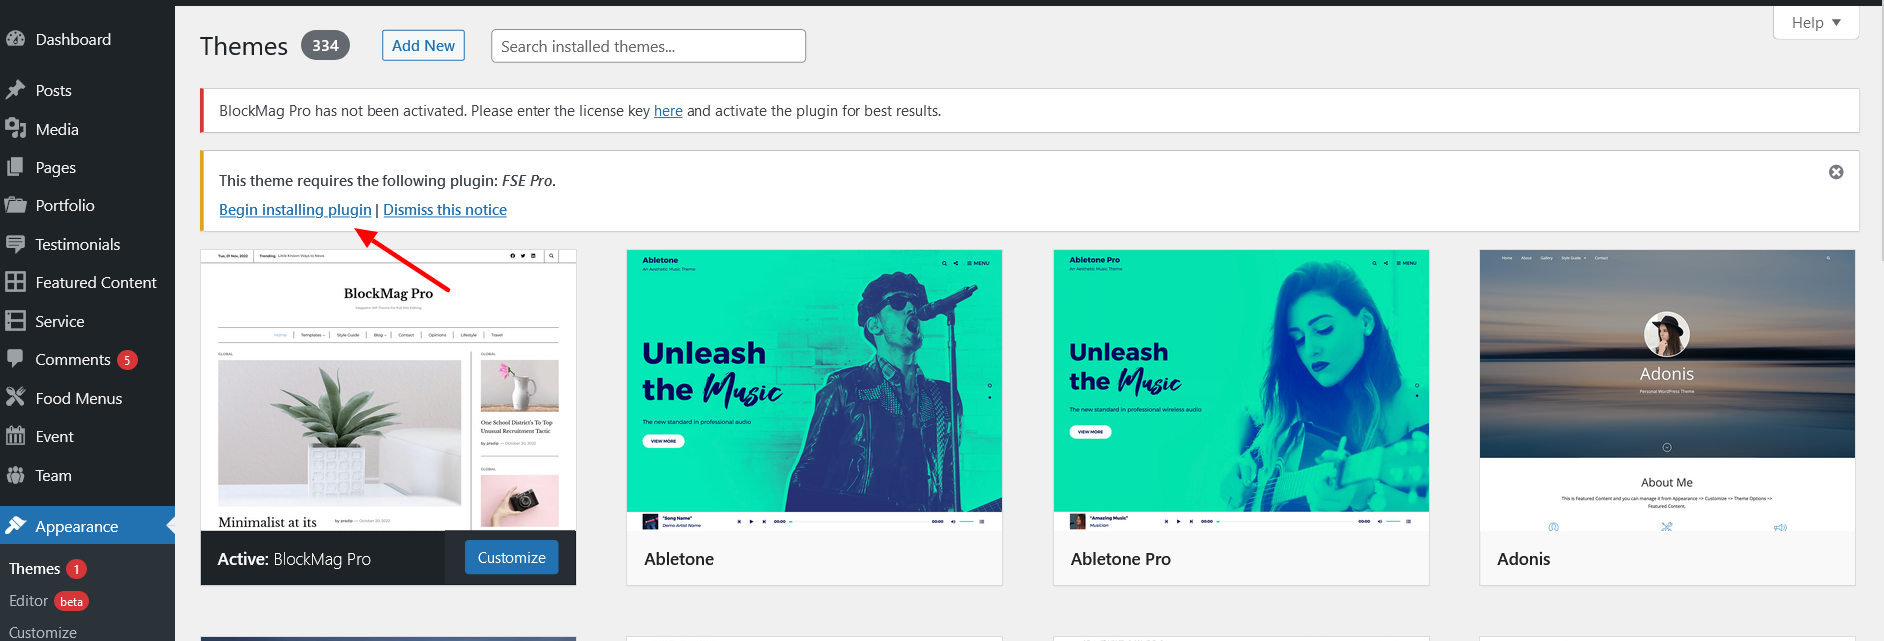Focus the Search installed themes field
The image size is (1884, 641).
pos(648,46)
